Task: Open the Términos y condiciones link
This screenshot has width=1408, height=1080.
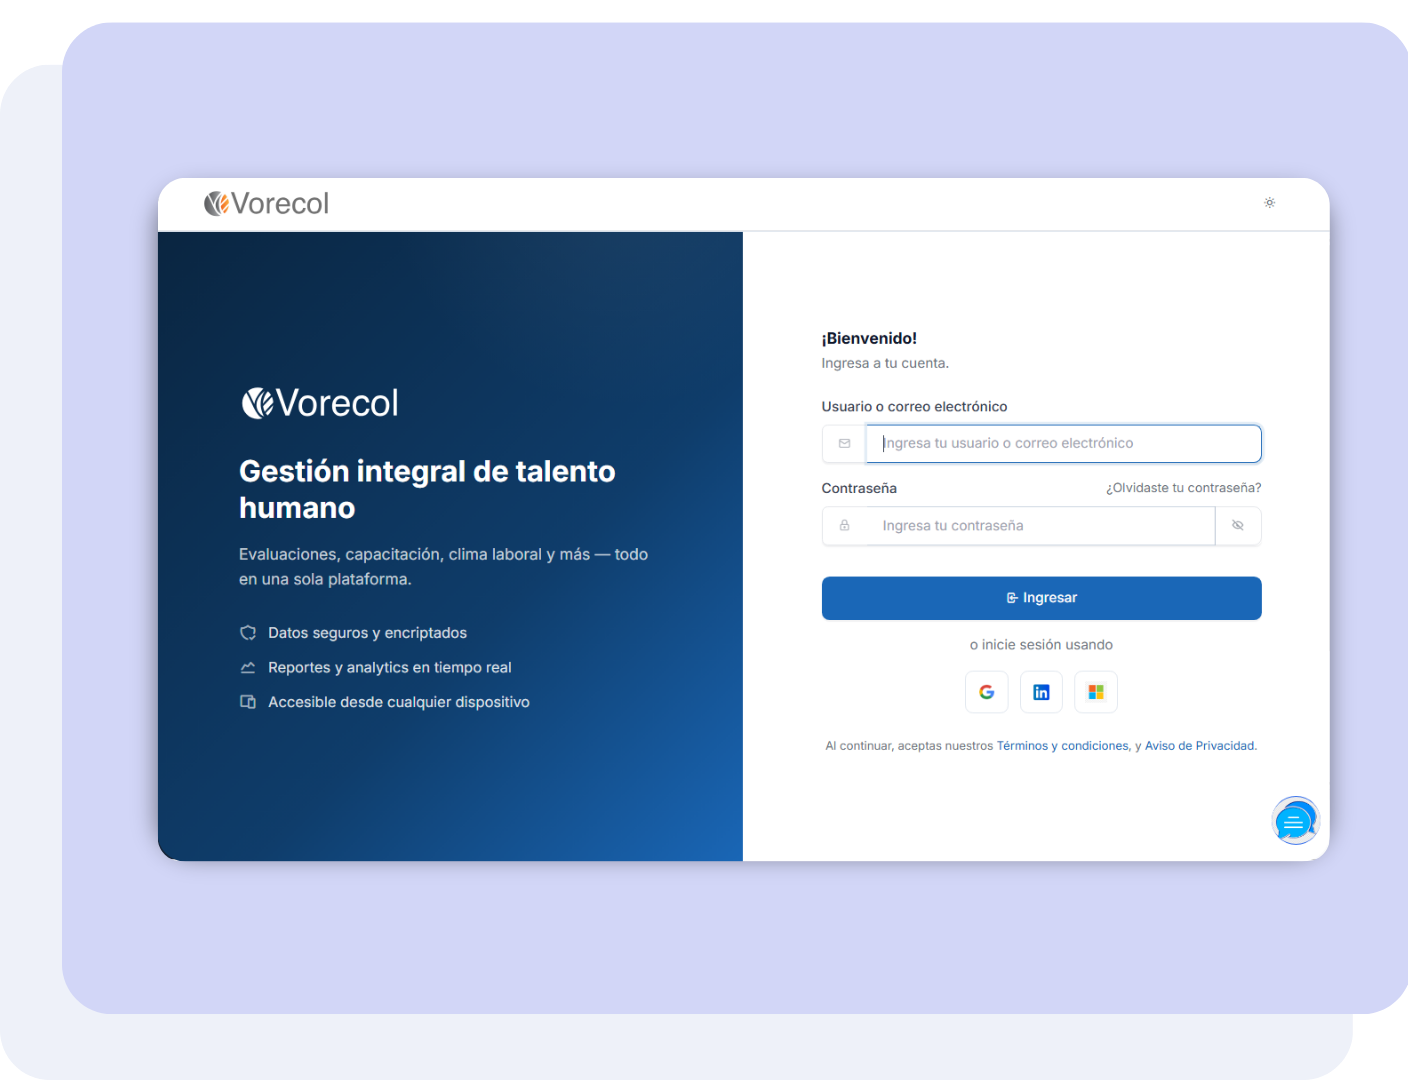Action: tap(1063, 746)
